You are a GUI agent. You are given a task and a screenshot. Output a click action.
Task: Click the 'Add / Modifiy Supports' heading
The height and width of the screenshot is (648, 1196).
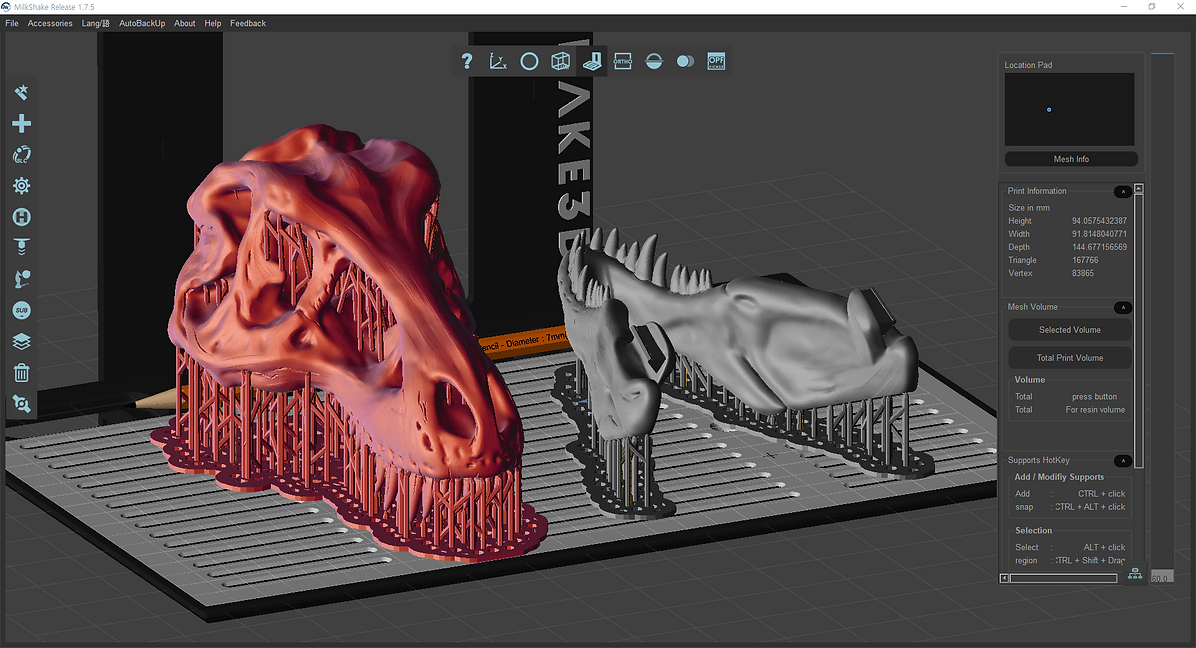1059,477
